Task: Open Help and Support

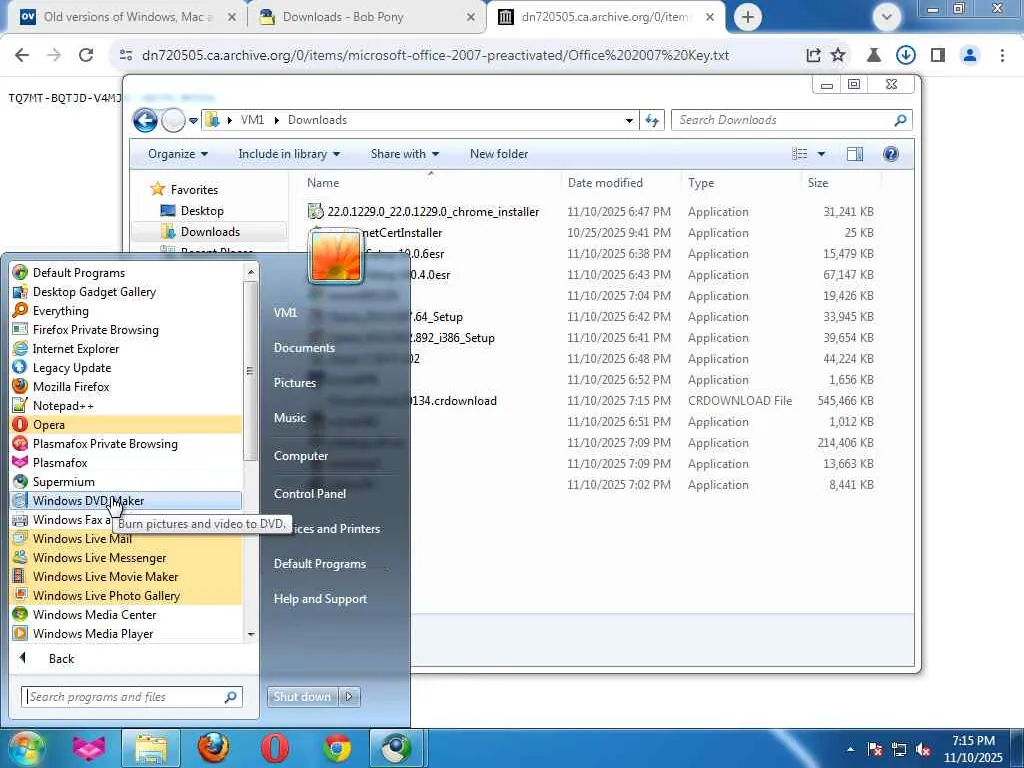Action: 320,598
